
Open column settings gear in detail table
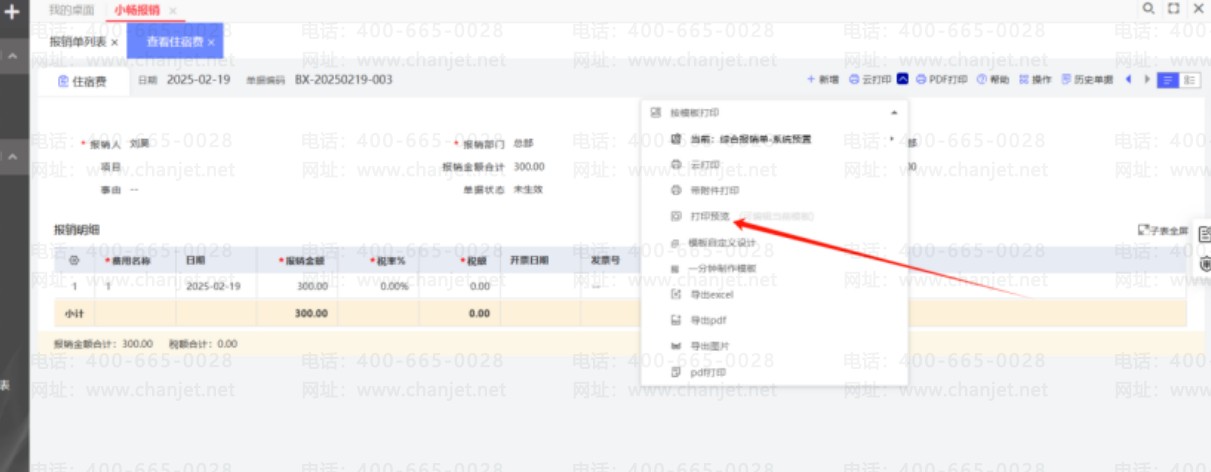(74, 260)
